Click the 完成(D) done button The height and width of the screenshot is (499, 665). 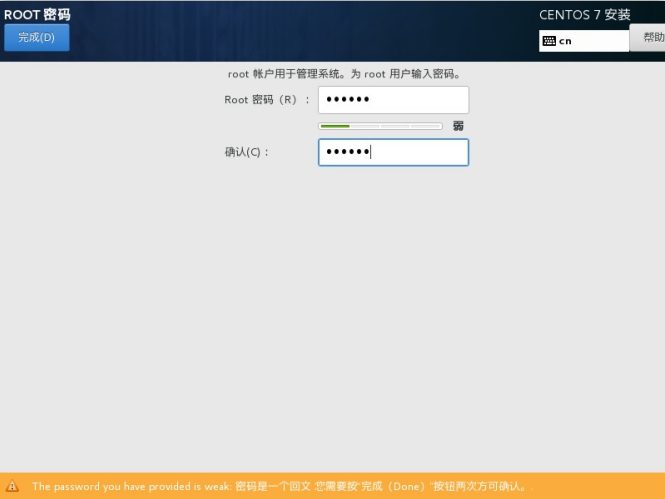[x=36, y=37]
